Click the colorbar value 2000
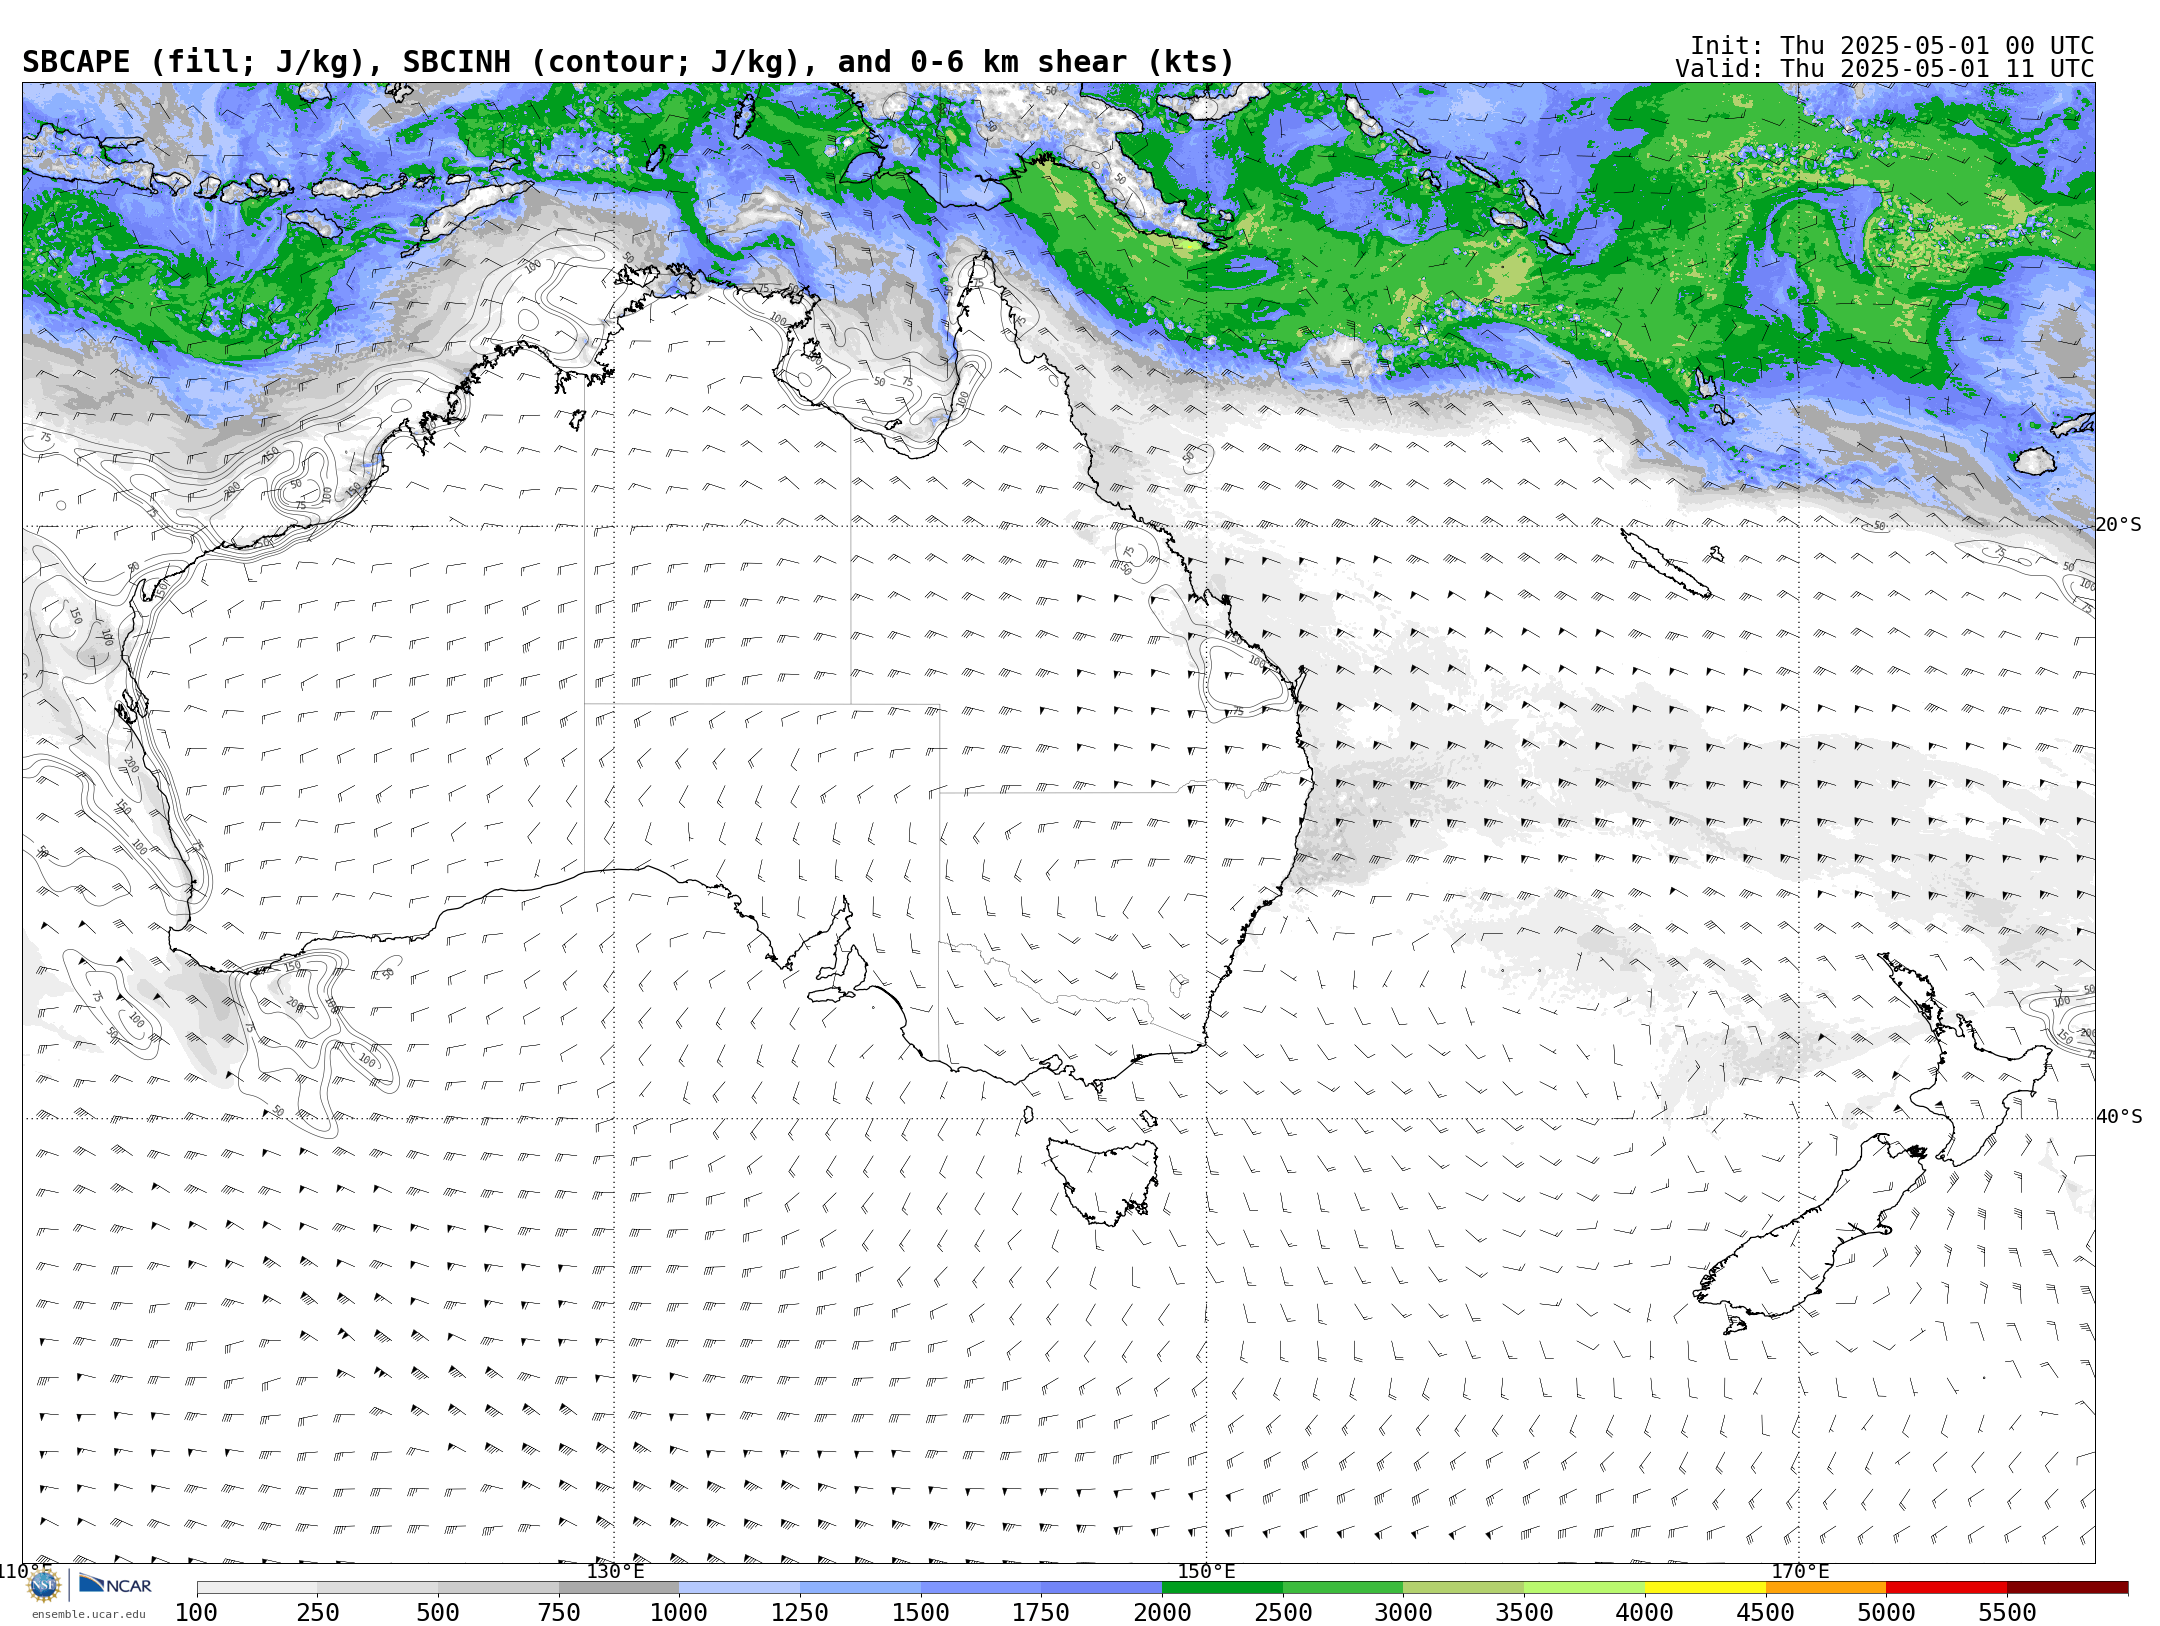This screenshot has width=2160, height=1626. tap(1162, 1612)
